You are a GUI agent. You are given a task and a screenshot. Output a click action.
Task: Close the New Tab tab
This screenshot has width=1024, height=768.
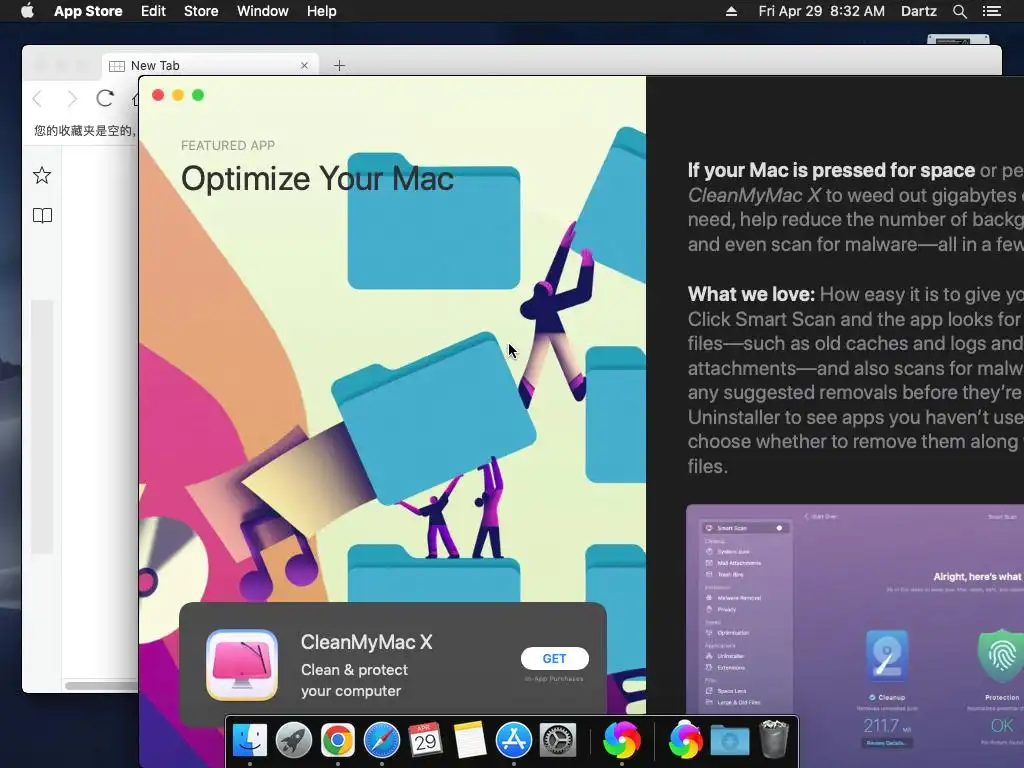304,65
